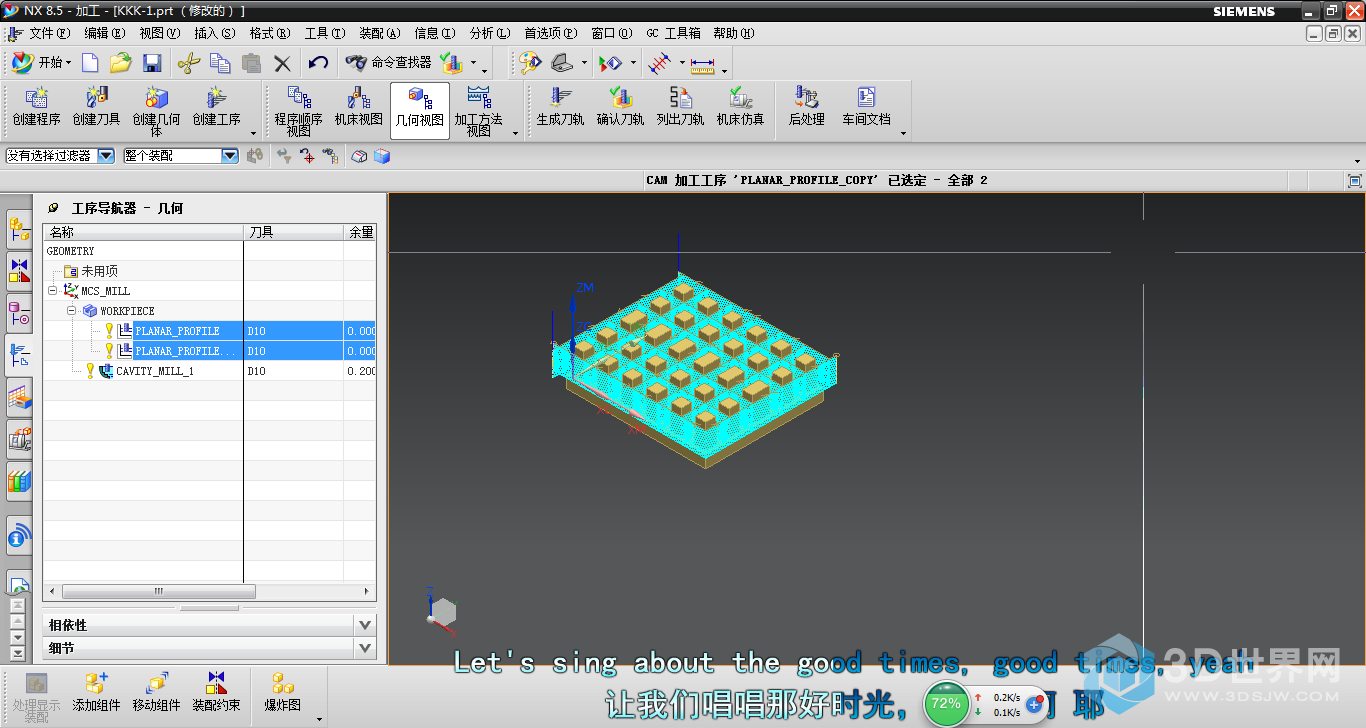Click Move Component (移动组件) button
Image resolution: width=1366 pixels, height=728 pixels.
click(156, 692)
